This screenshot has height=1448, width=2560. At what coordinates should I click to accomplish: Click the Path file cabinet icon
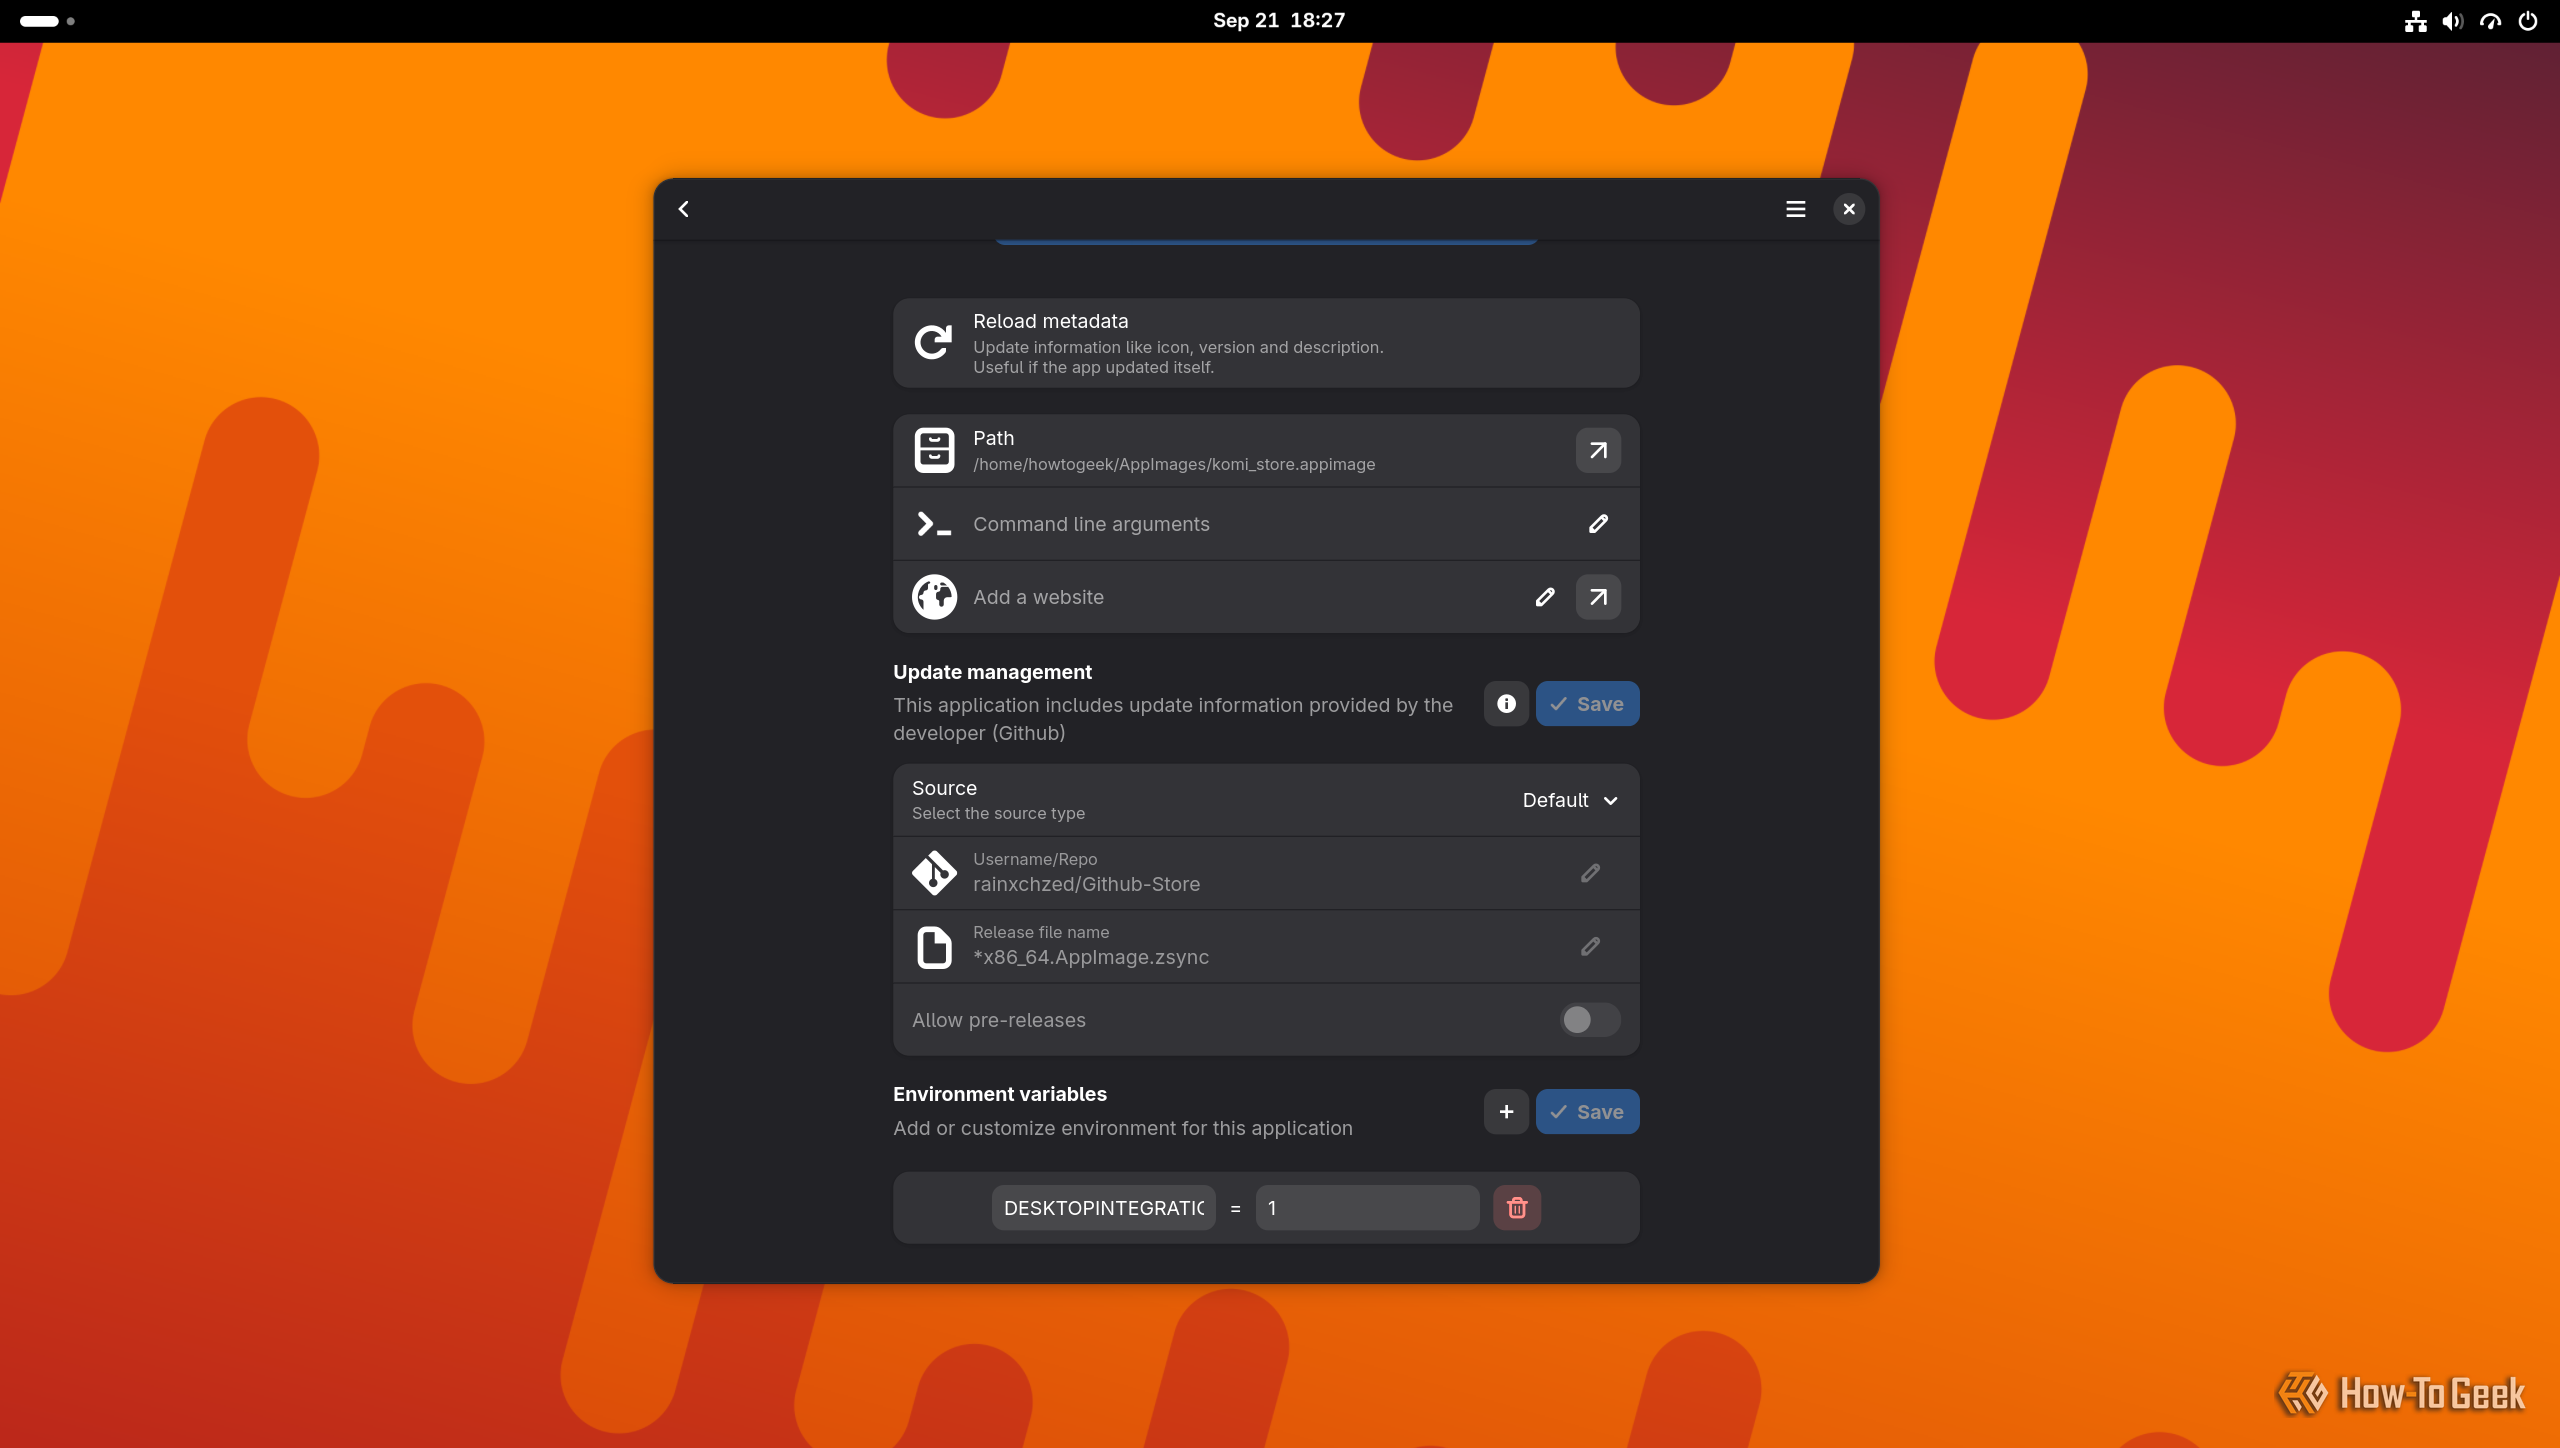coord(934,450)
